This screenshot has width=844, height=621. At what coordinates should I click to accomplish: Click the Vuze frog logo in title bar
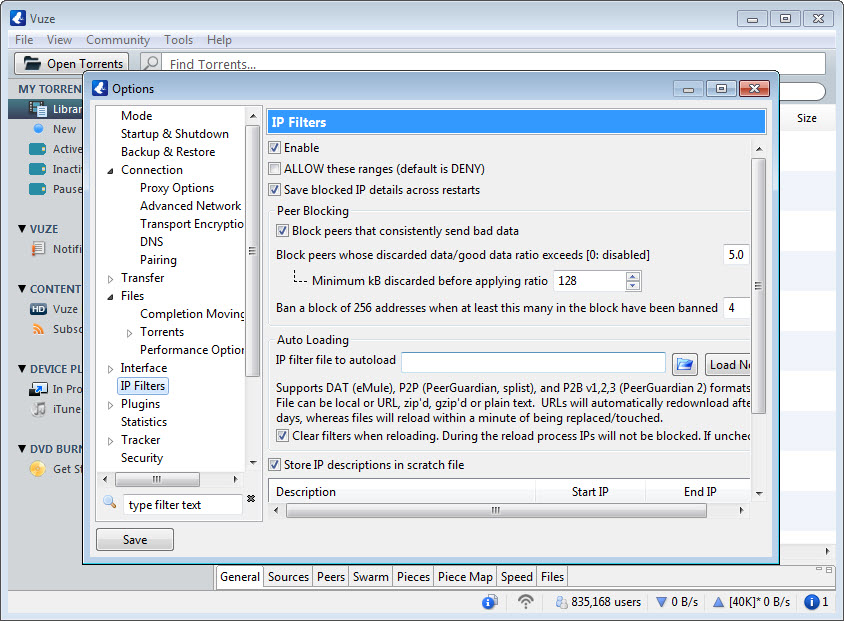click(18, 18)
